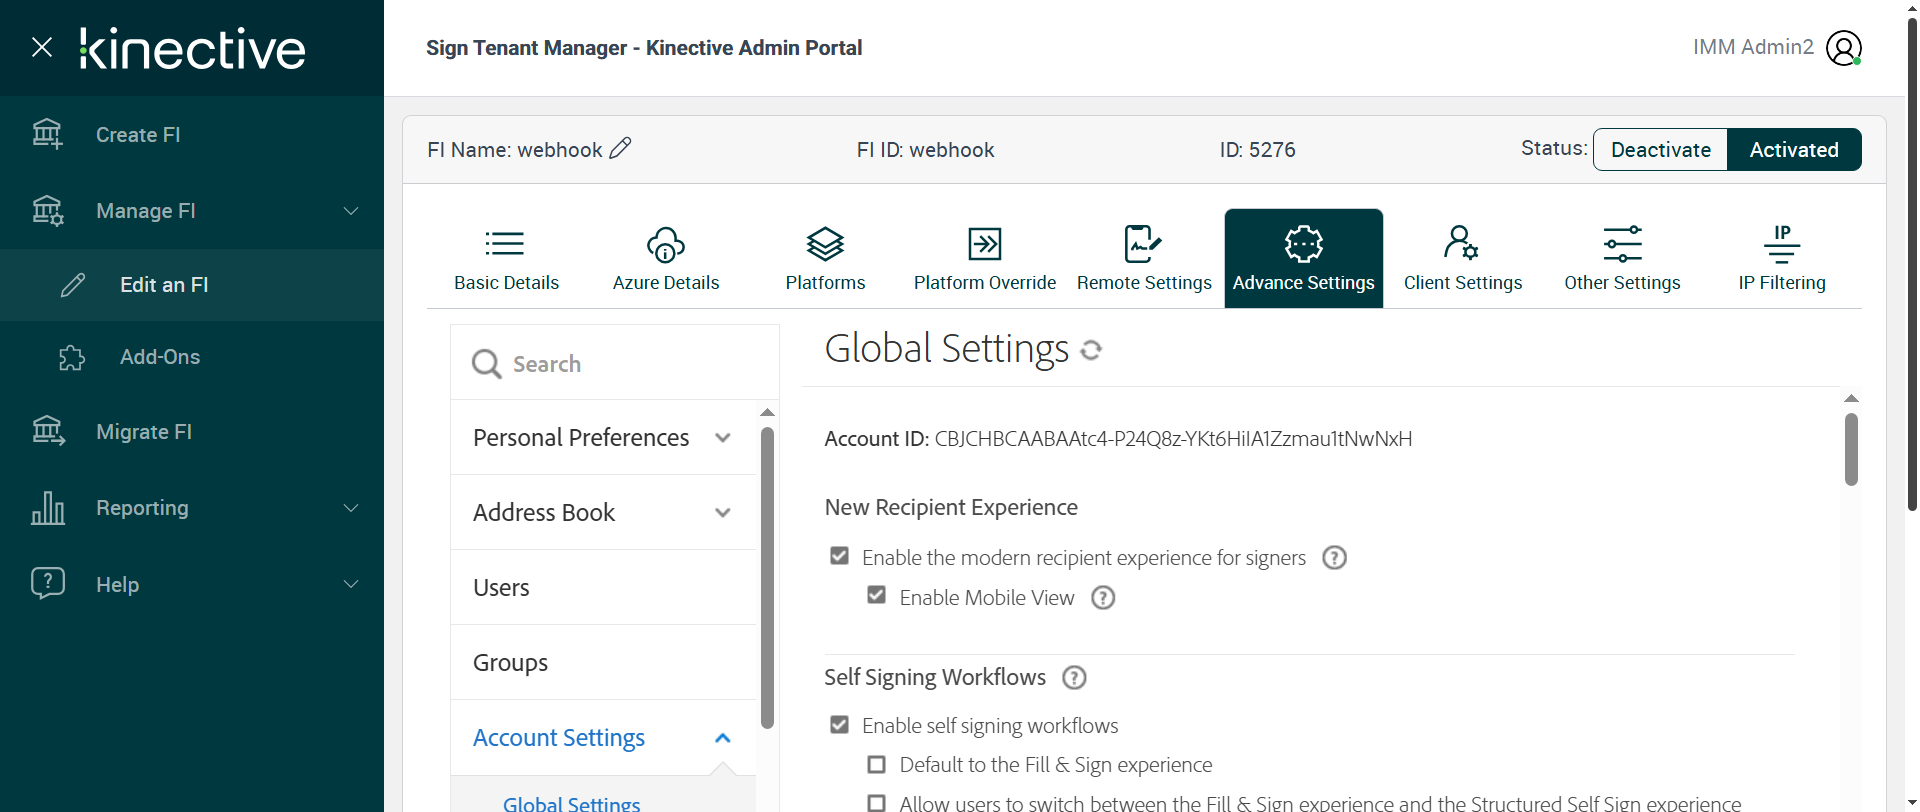Close the sidebar with the X icon
This screenshot has width=1920, height=812.
click(42, 47)
